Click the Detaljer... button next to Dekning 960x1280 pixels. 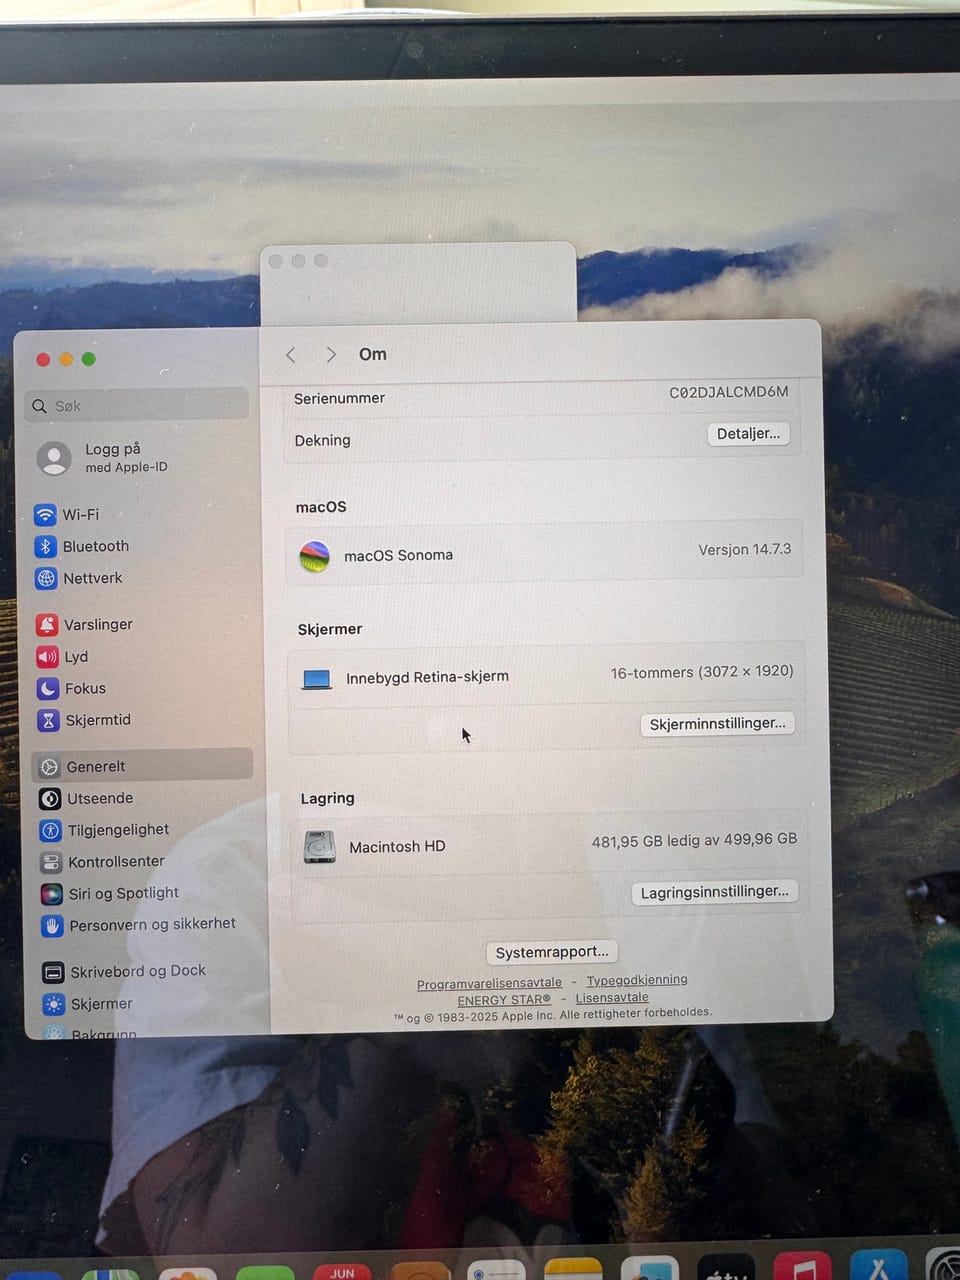pos(748,434)
